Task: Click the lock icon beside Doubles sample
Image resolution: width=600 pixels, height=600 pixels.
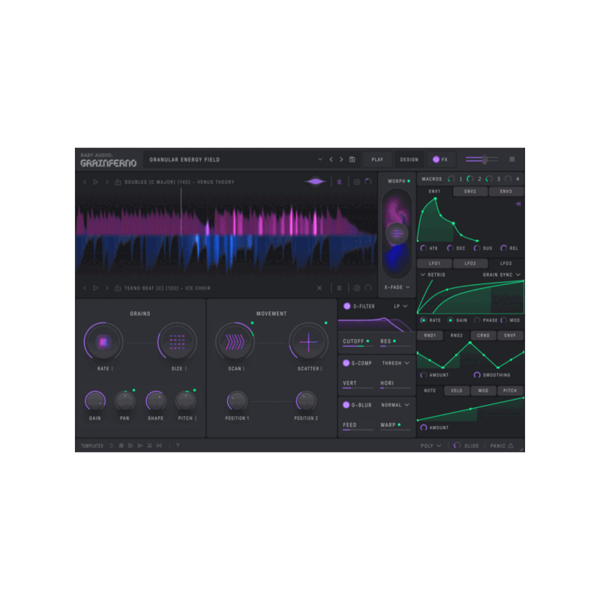Action: click(x=118, y=182)
